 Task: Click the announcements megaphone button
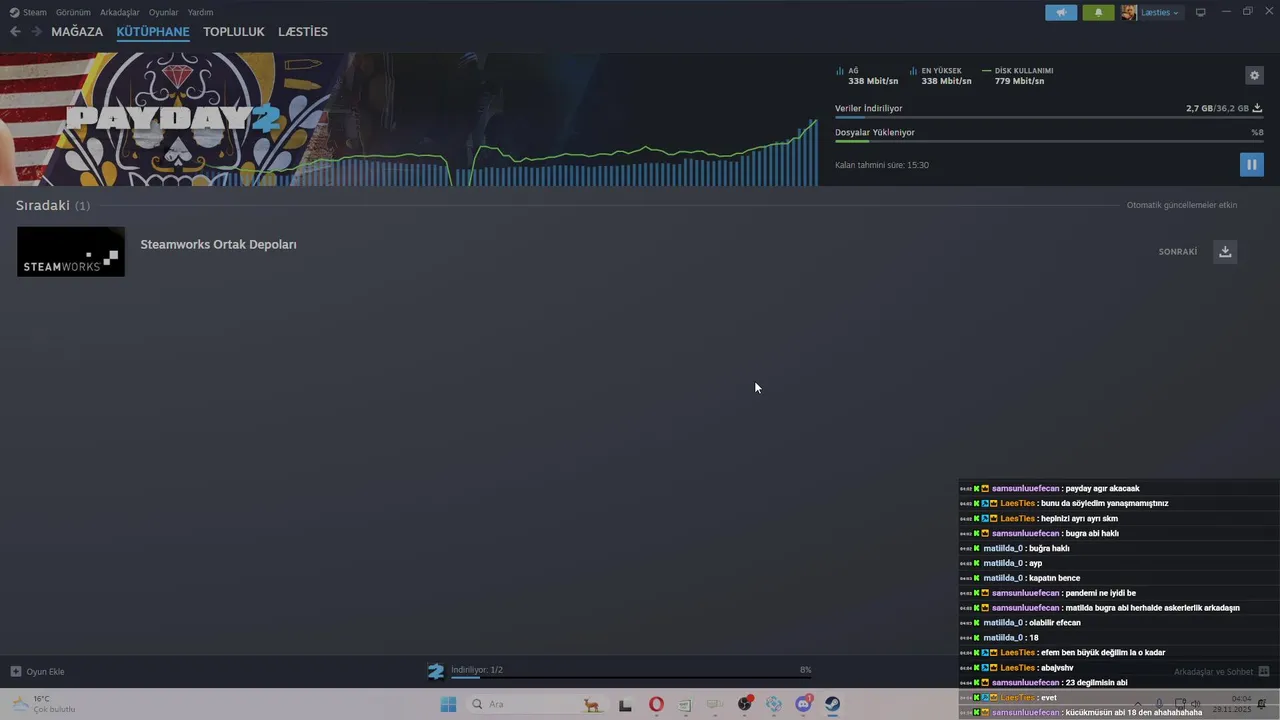coord(1061,12)
